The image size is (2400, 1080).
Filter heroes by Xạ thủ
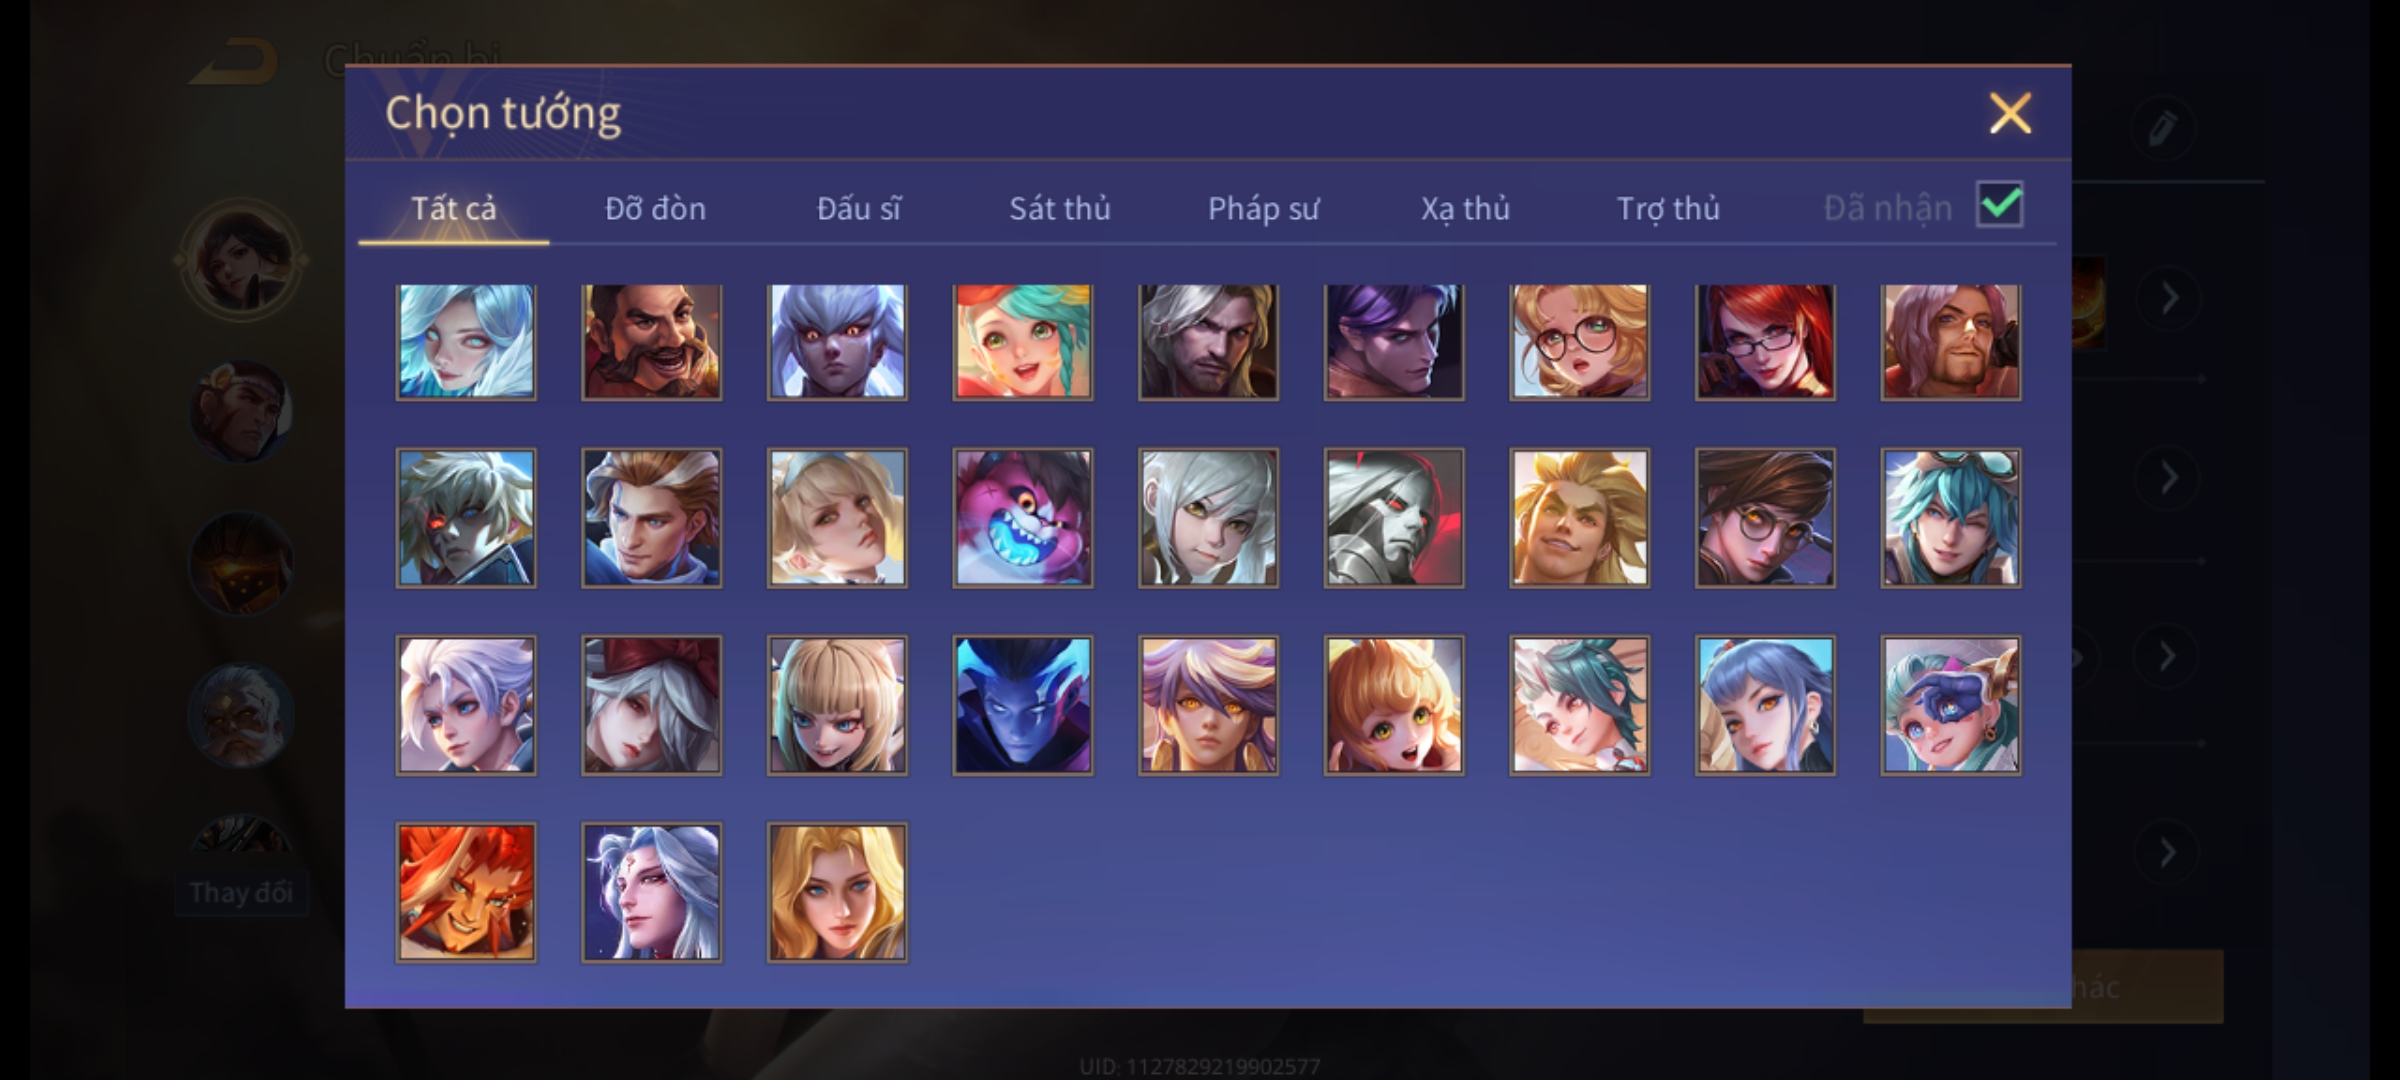coord(1465,208)
